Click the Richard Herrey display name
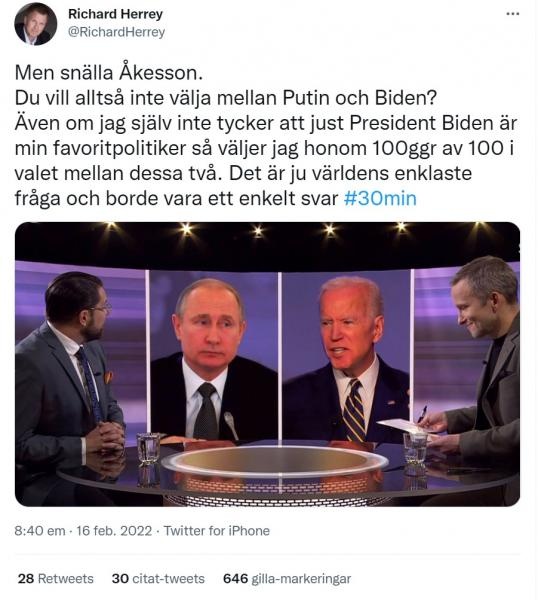Image resolution: width=538 pixels, height=600 pixels. click(x=116, y=14)
